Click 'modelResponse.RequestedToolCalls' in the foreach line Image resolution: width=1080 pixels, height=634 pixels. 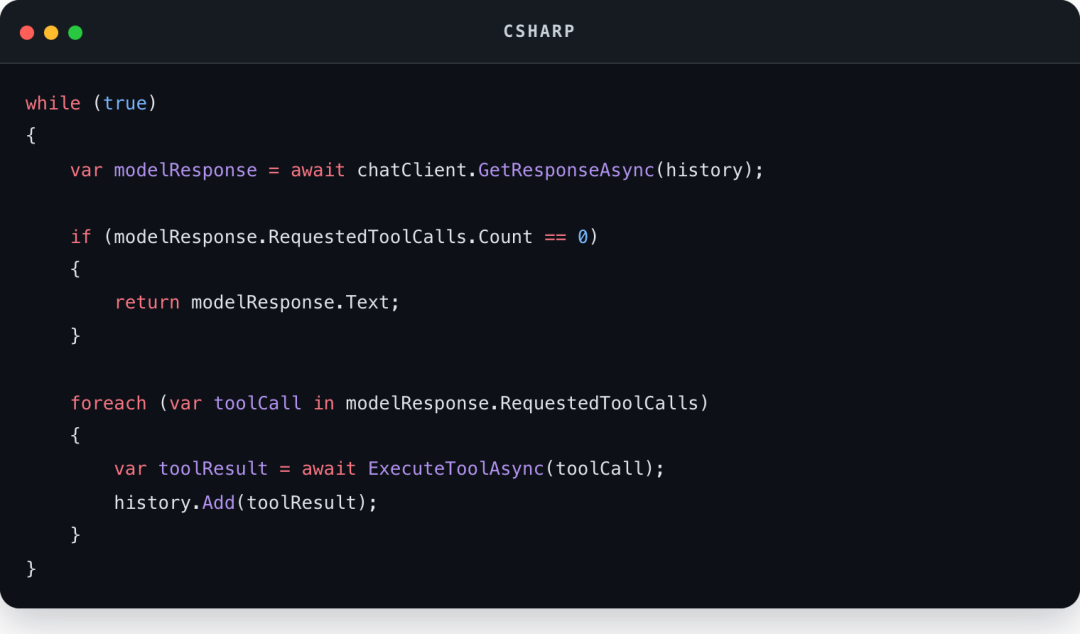pyautogui.click(x=522, y=403)
